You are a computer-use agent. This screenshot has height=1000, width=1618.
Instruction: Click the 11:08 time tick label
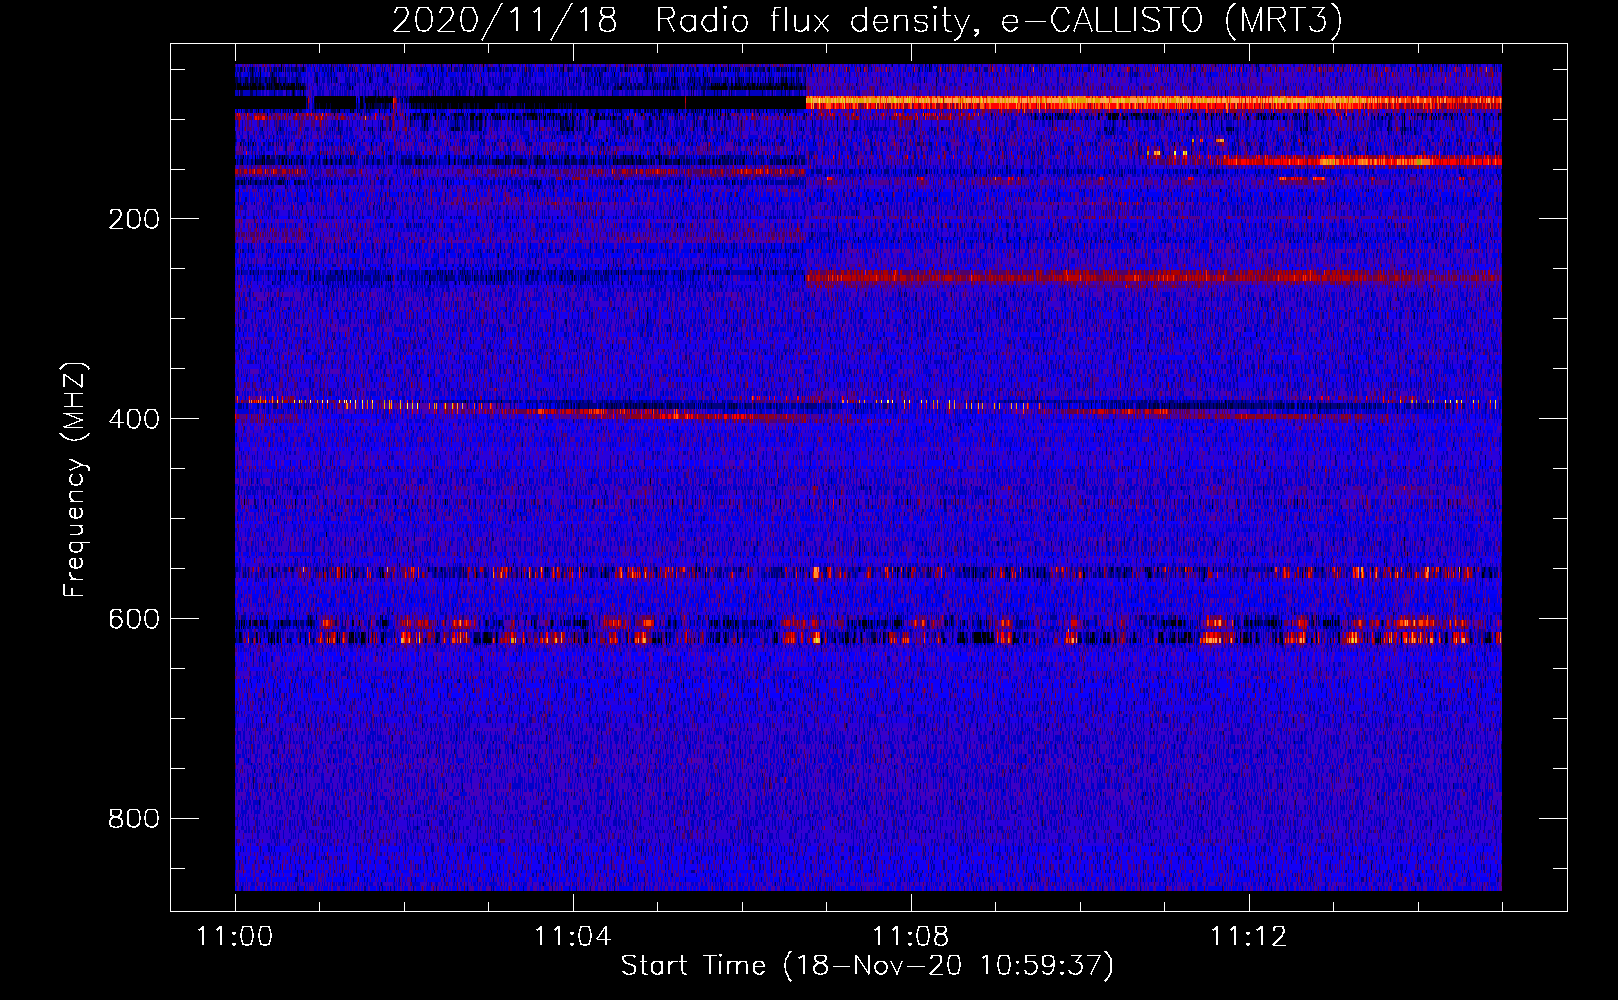[x=910, y=936]
